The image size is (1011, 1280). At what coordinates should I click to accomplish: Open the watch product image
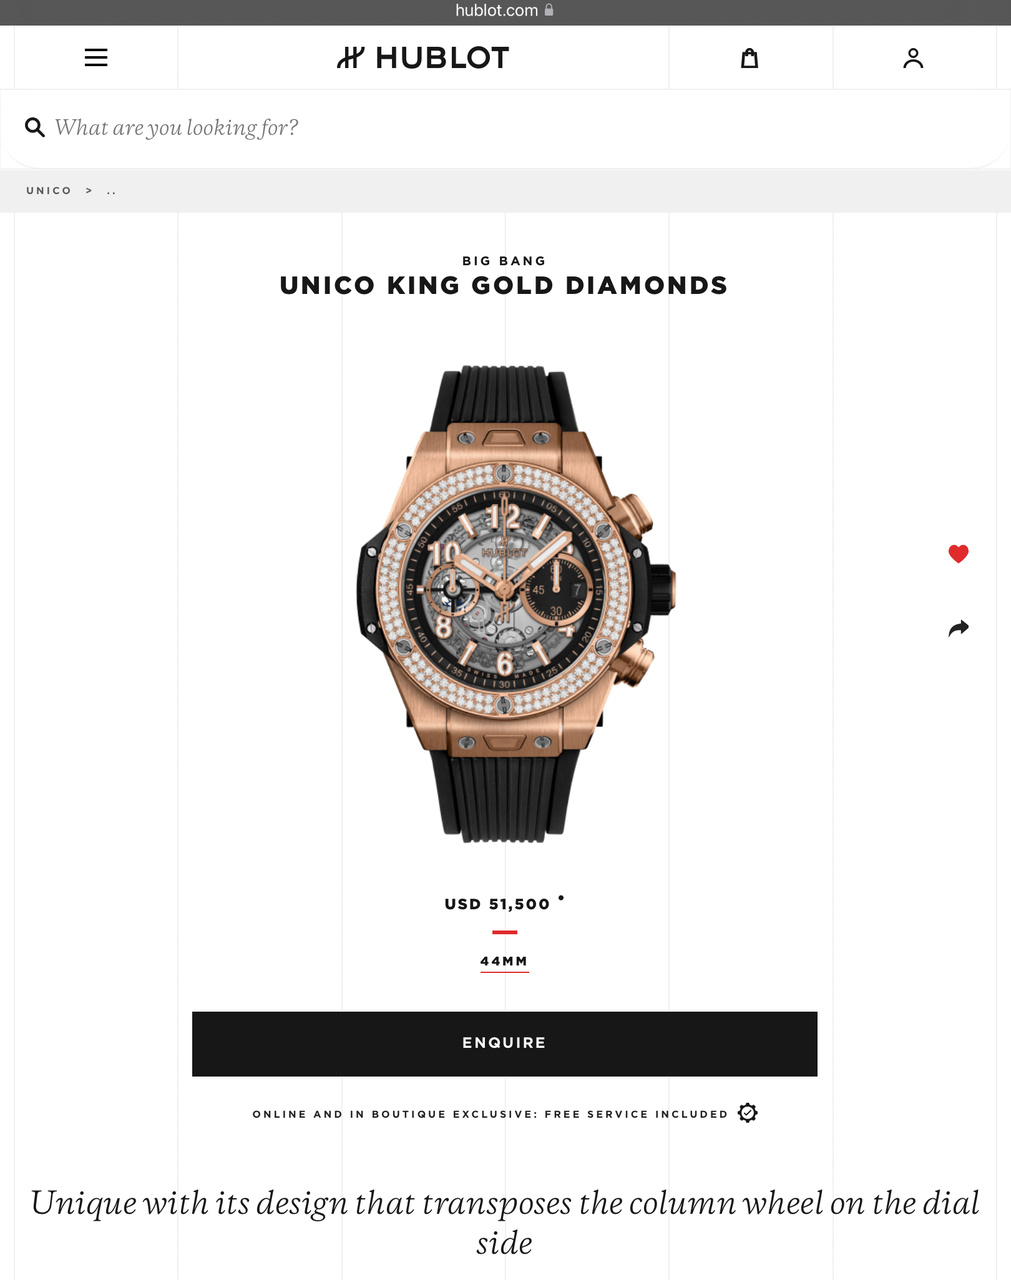point(505,604)
